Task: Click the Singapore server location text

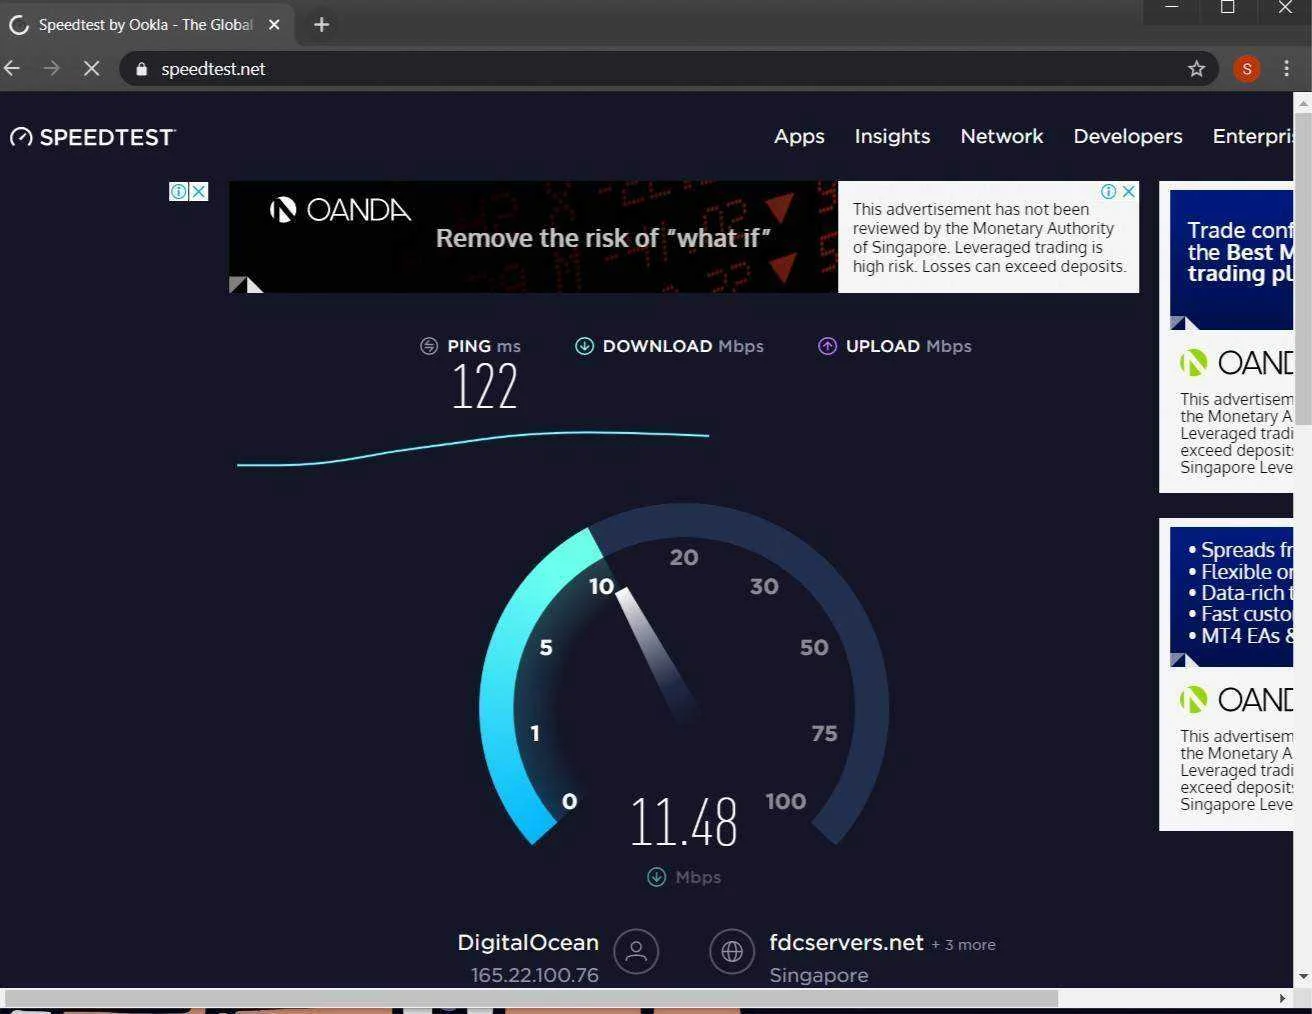Action: coord(819,975)
